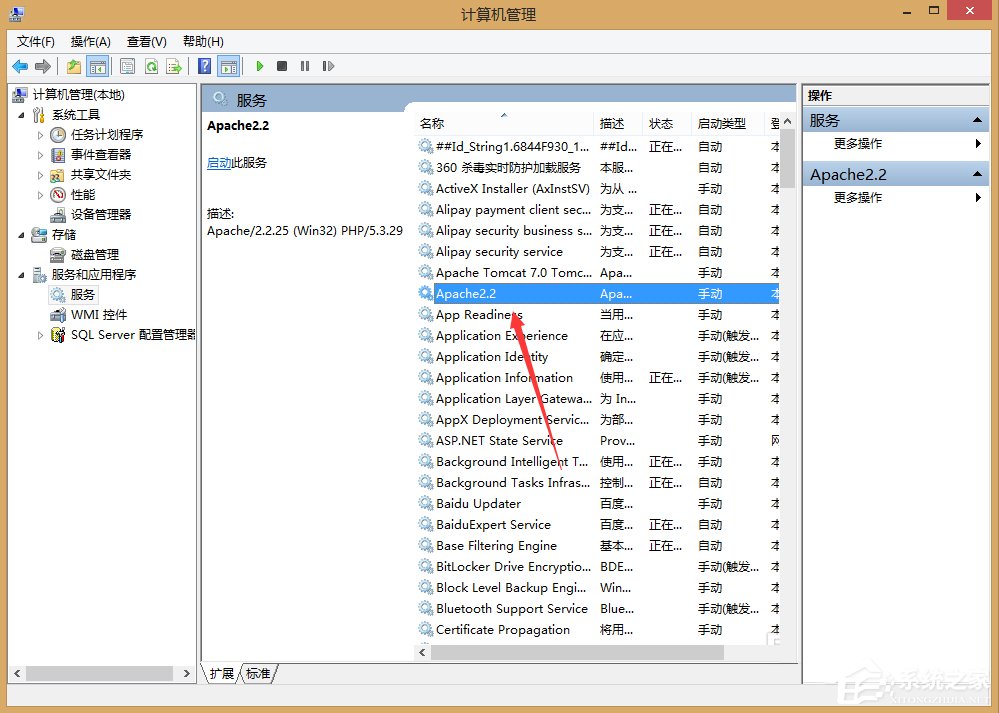Open help using the blue question mark icon

pos(203,66)
